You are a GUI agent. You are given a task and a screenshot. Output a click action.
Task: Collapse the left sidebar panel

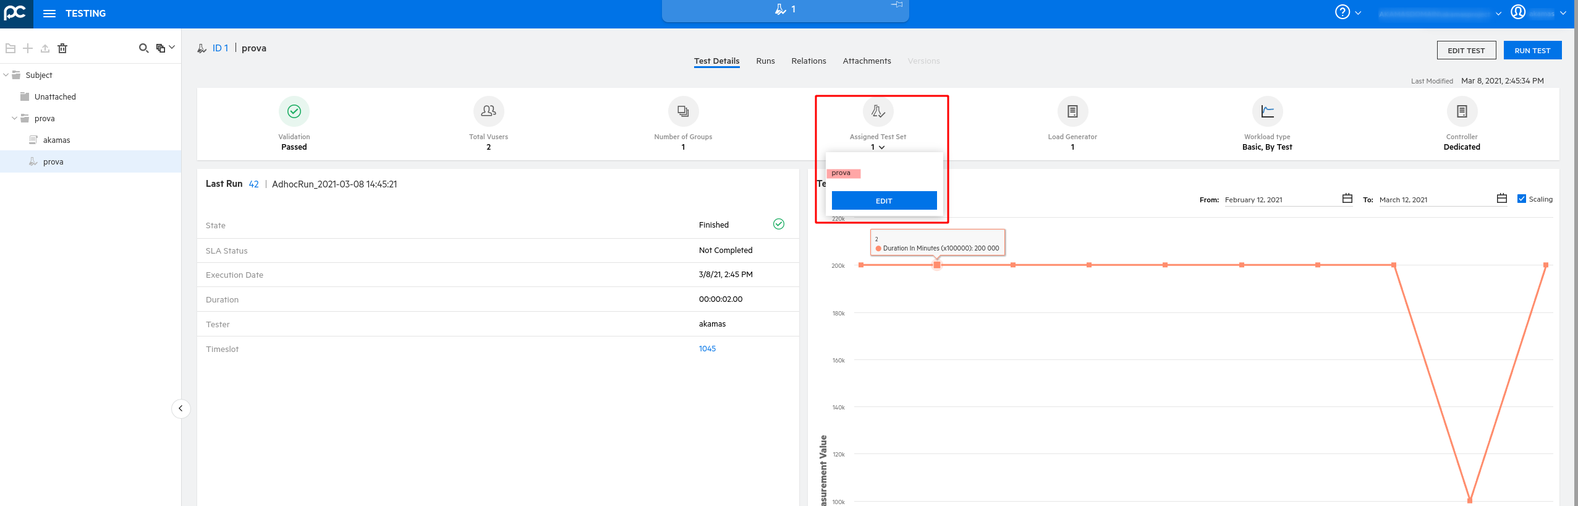tap(180, 408)
